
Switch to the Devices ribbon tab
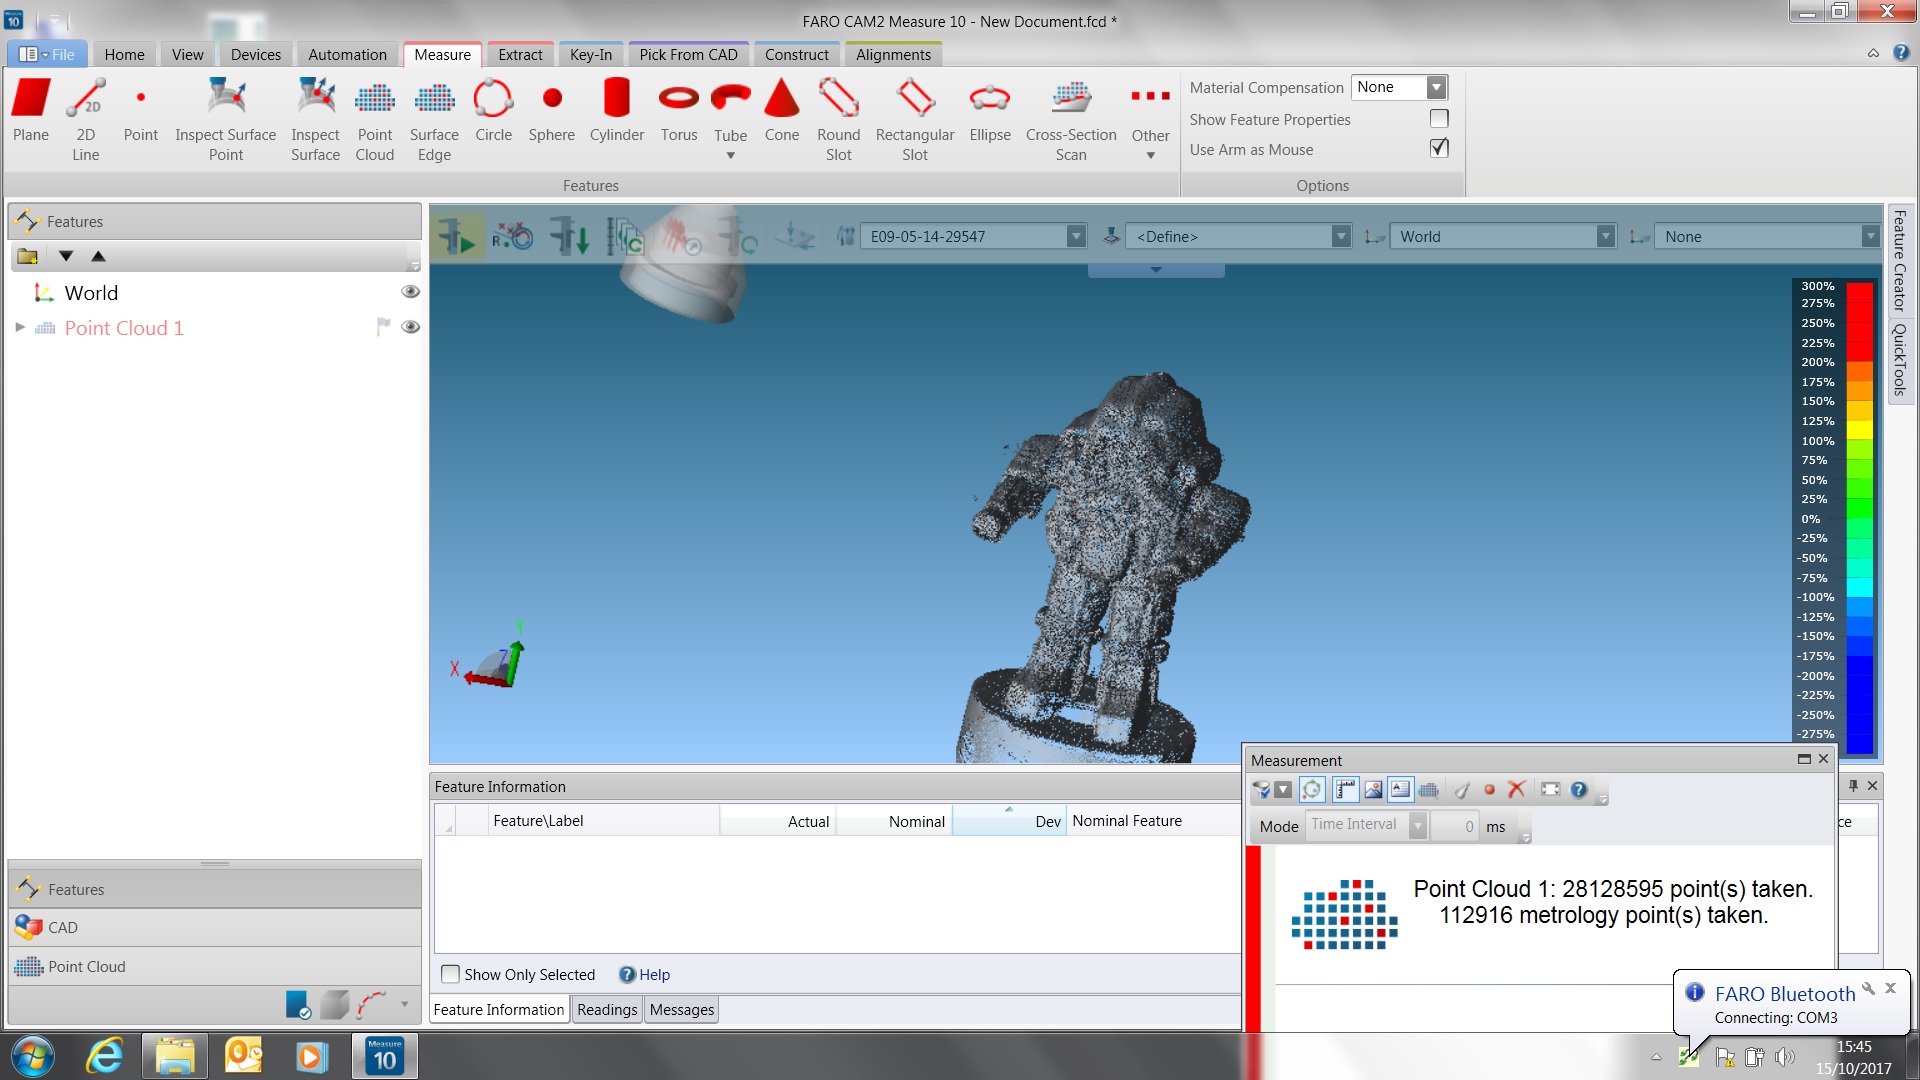click(x=256, y=55)
